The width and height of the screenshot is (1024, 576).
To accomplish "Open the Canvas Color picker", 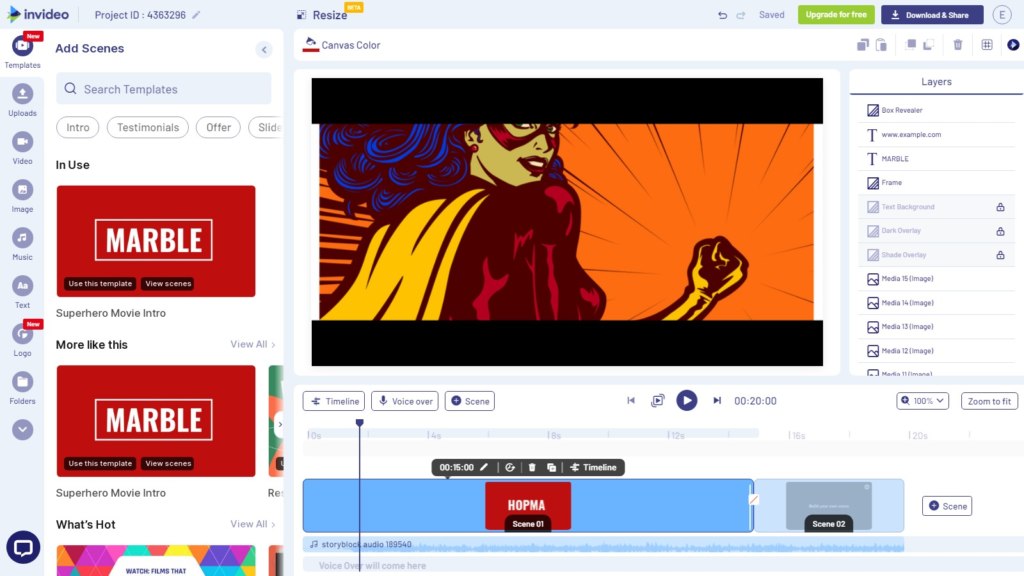I will [x=342, y=45].
